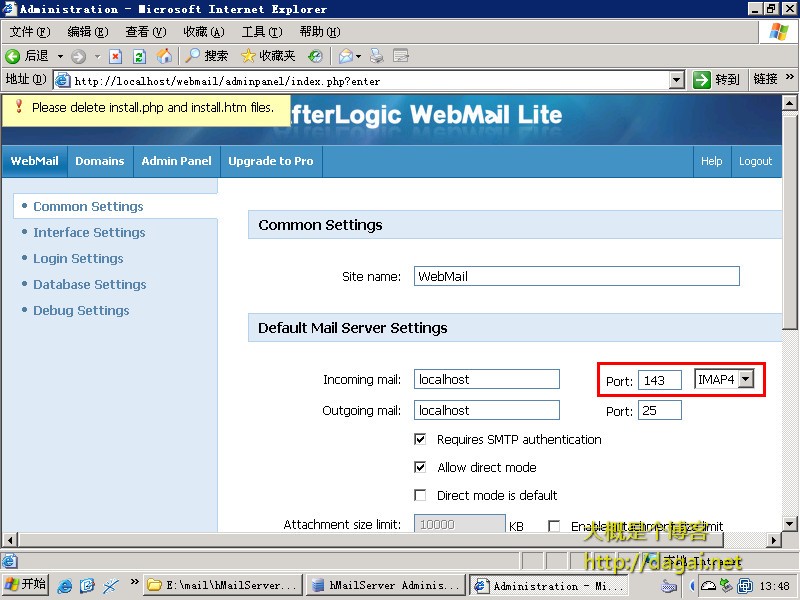The image size is (800, 600).
Task: Uncheck Allow direct mode
Action: 420,467
